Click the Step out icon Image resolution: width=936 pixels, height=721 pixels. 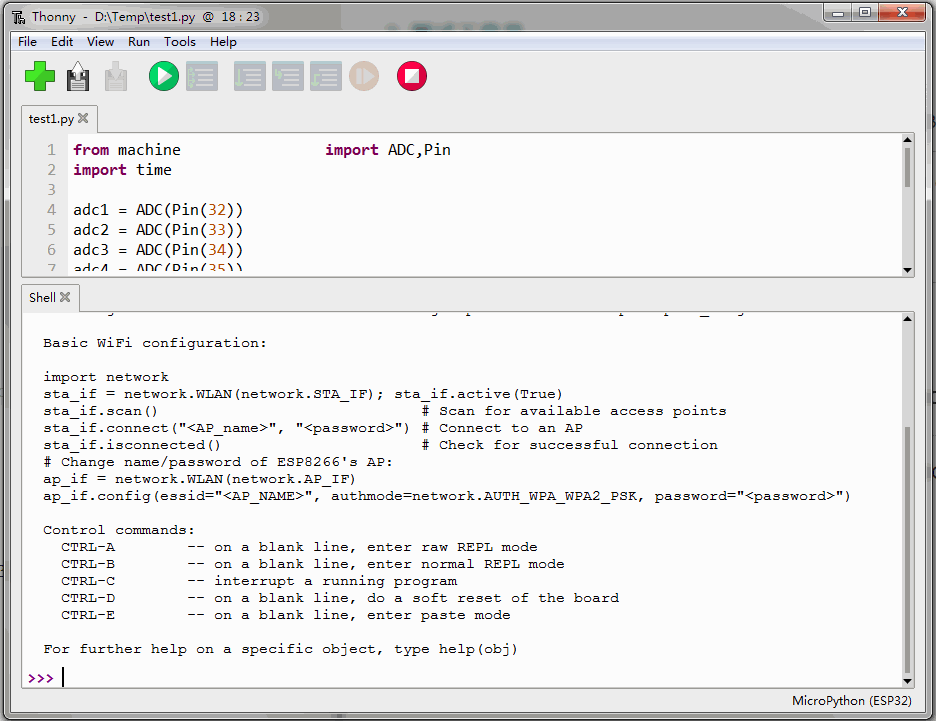click(326, 76)
